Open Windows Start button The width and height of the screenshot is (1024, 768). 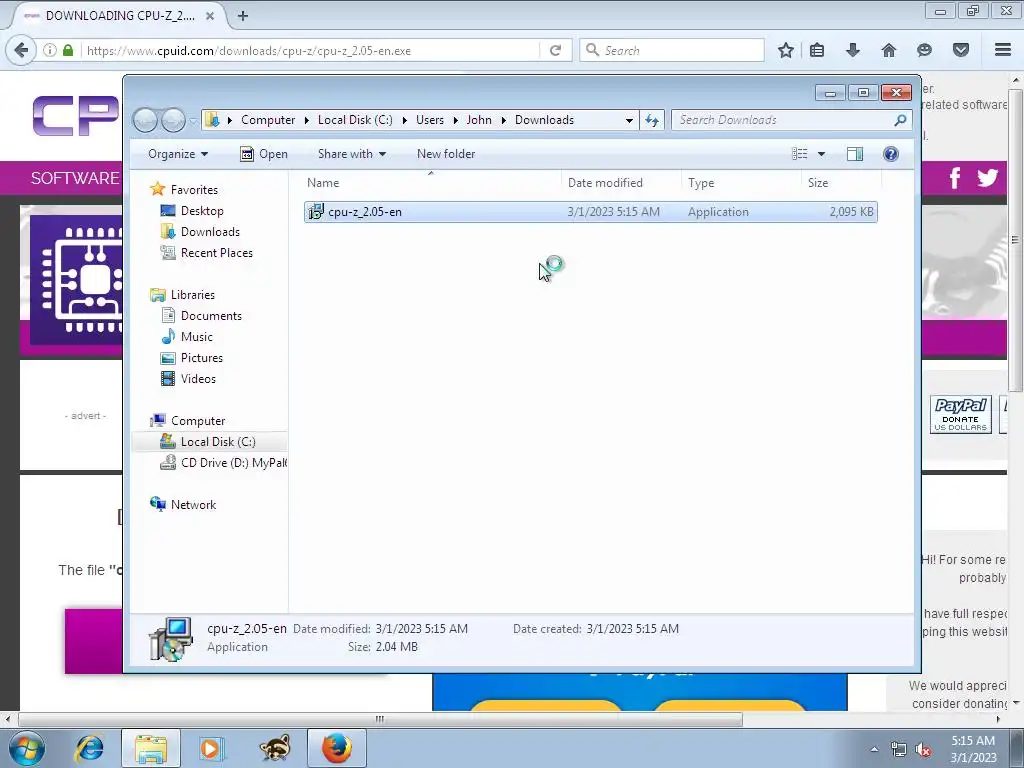point(27,748)
